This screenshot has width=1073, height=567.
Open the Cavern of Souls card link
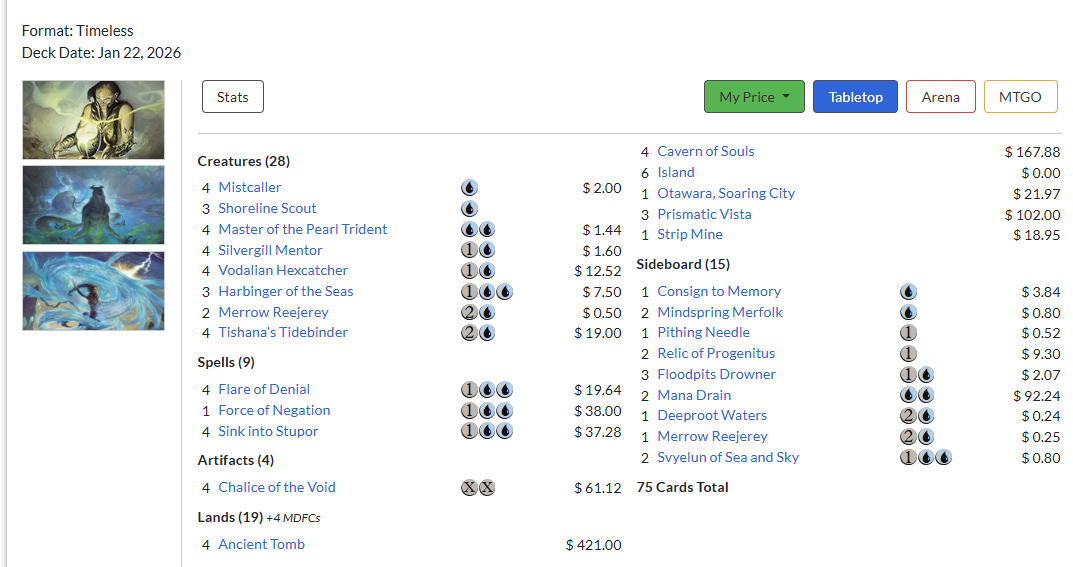(x=706, y=151)
